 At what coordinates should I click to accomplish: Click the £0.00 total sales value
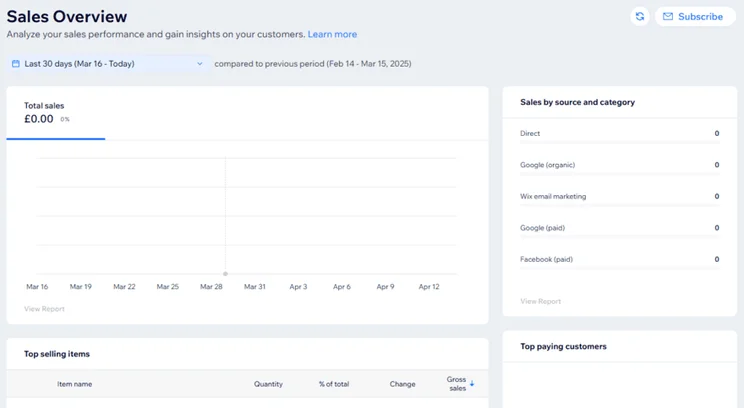point(39,119)
